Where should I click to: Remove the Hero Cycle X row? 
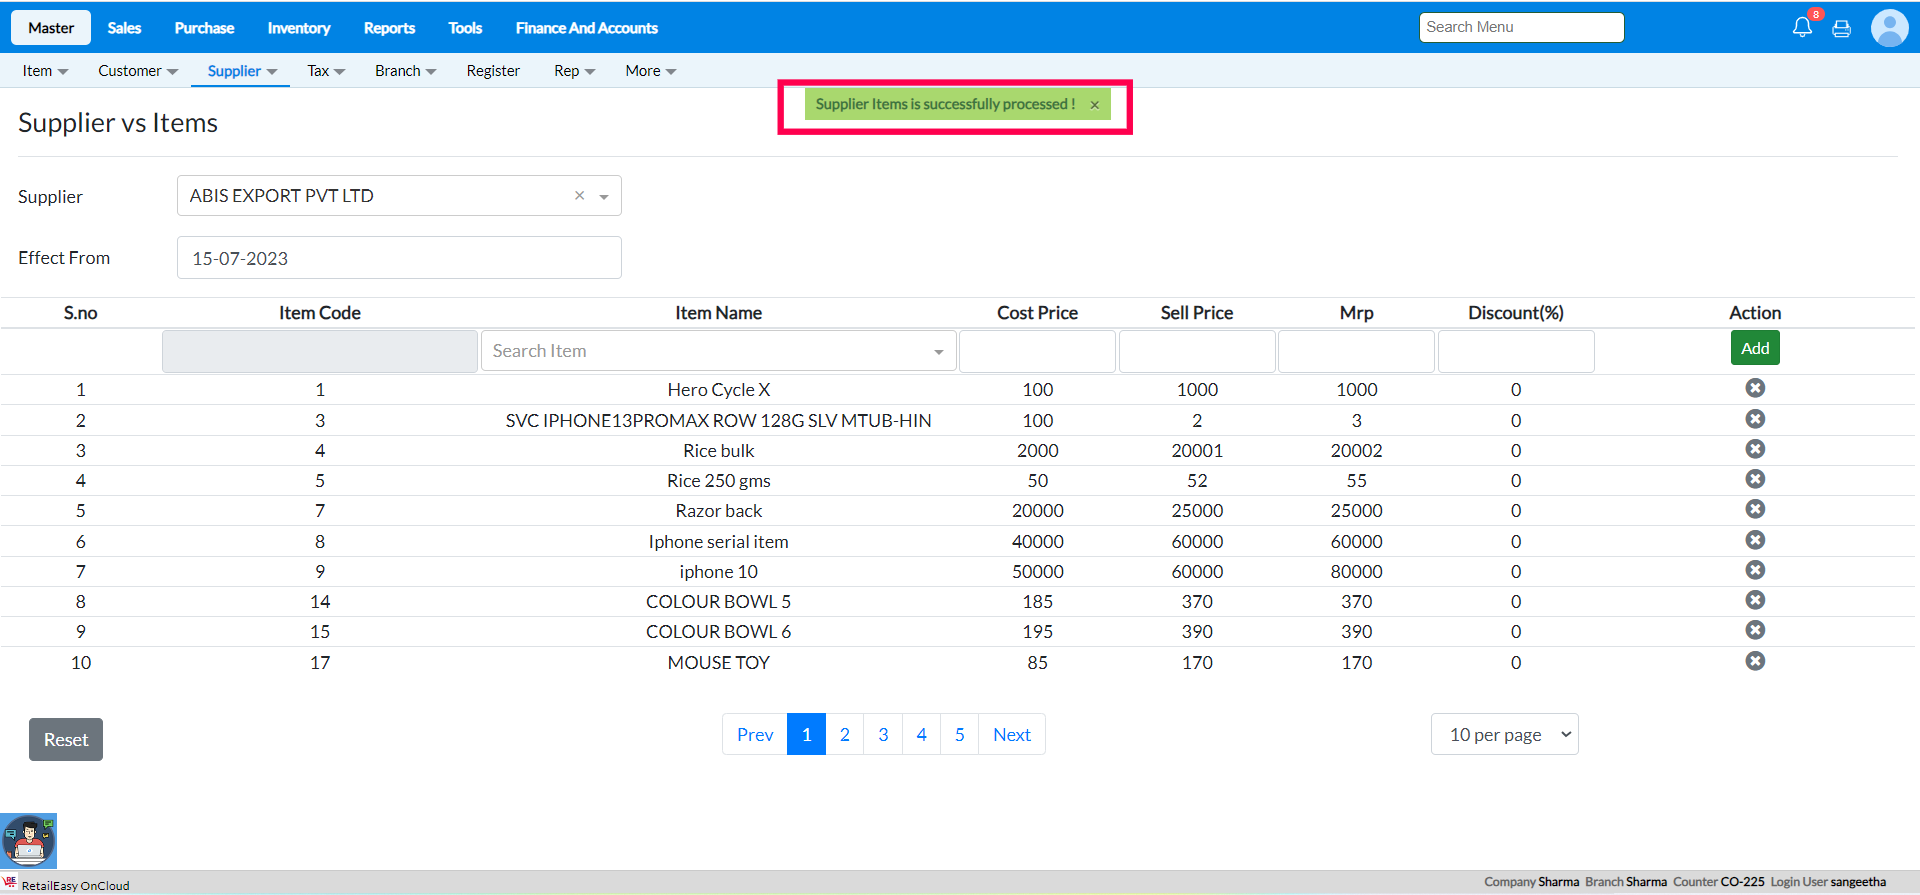tap(1755, 388)
